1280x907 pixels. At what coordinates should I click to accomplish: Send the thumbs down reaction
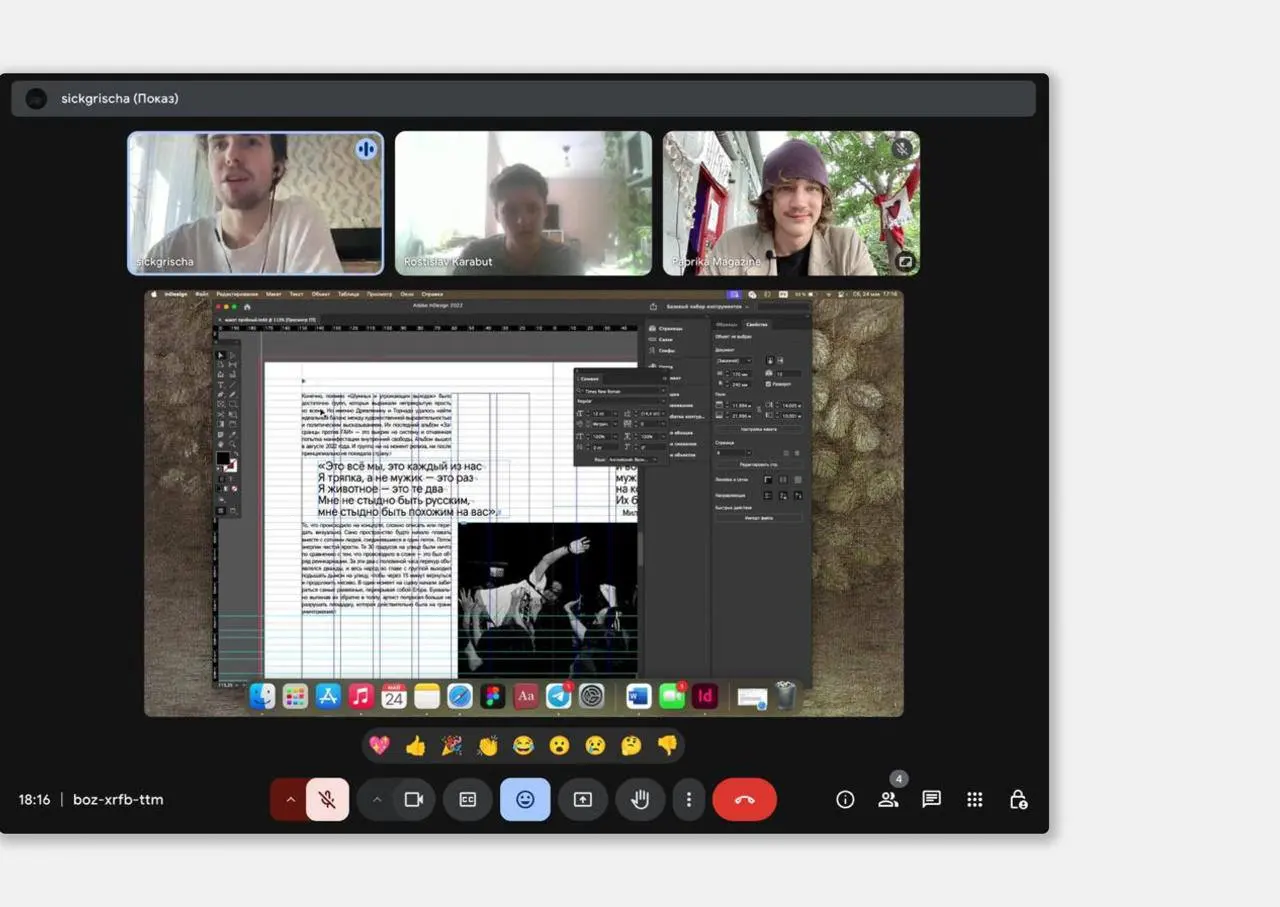[667, 745]
